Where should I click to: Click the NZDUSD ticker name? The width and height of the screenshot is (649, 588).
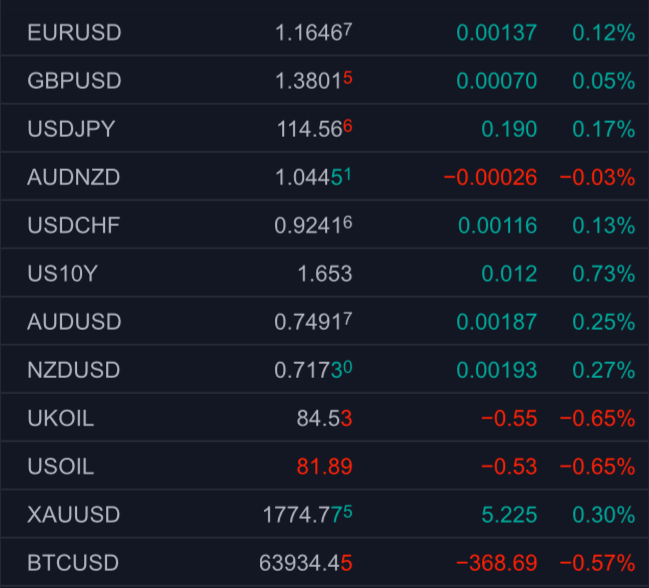74,370
